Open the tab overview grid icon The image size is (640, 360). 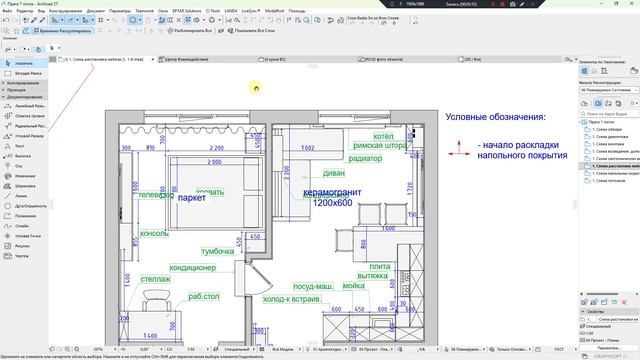pyautogui.click(x=53, y=59)
